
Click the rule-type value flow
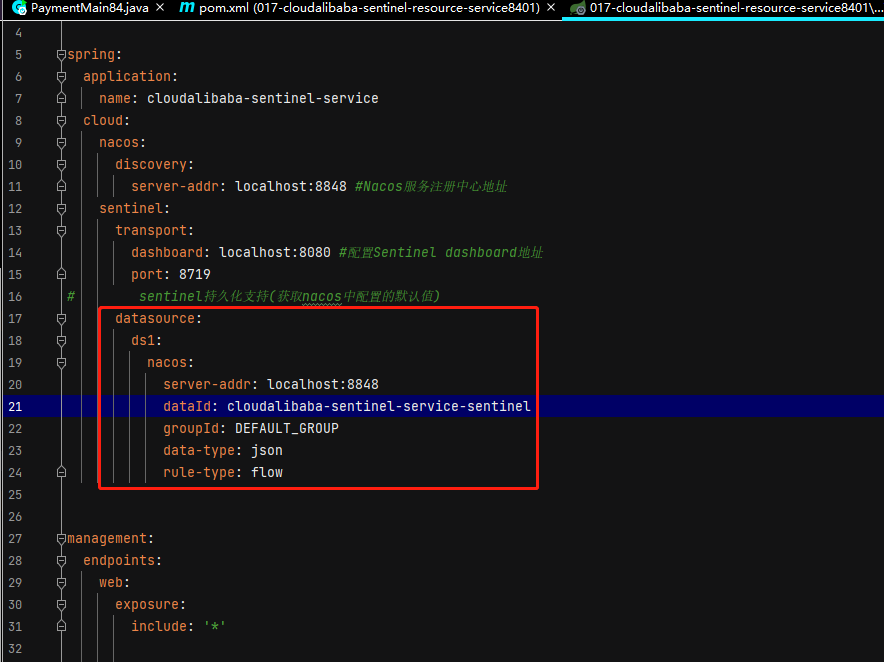coord(267,473)
